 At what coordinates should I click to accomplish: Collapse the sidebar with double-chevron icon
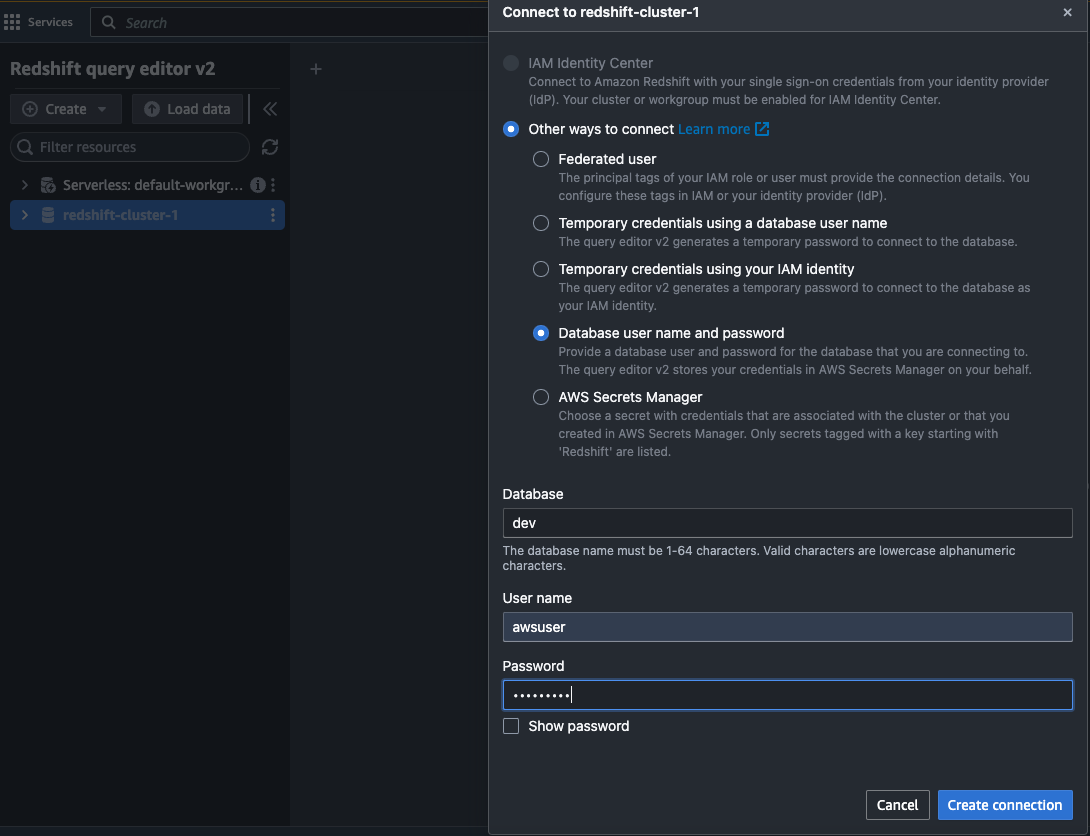(x=270, y=109)
